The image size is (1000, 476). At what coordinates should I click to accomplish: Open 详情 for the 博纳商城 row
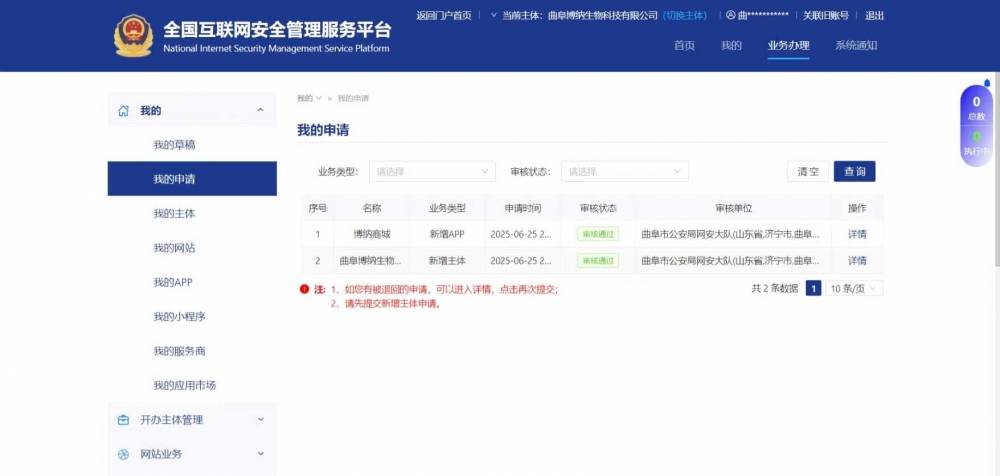857,234
